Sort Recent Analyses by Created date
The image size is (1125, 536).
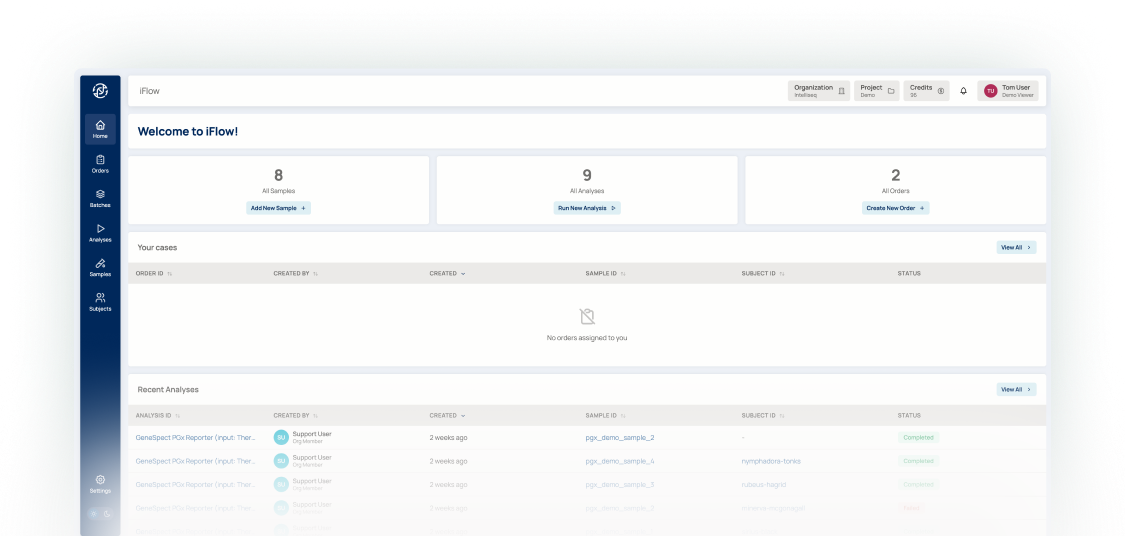tap(448, 415)
